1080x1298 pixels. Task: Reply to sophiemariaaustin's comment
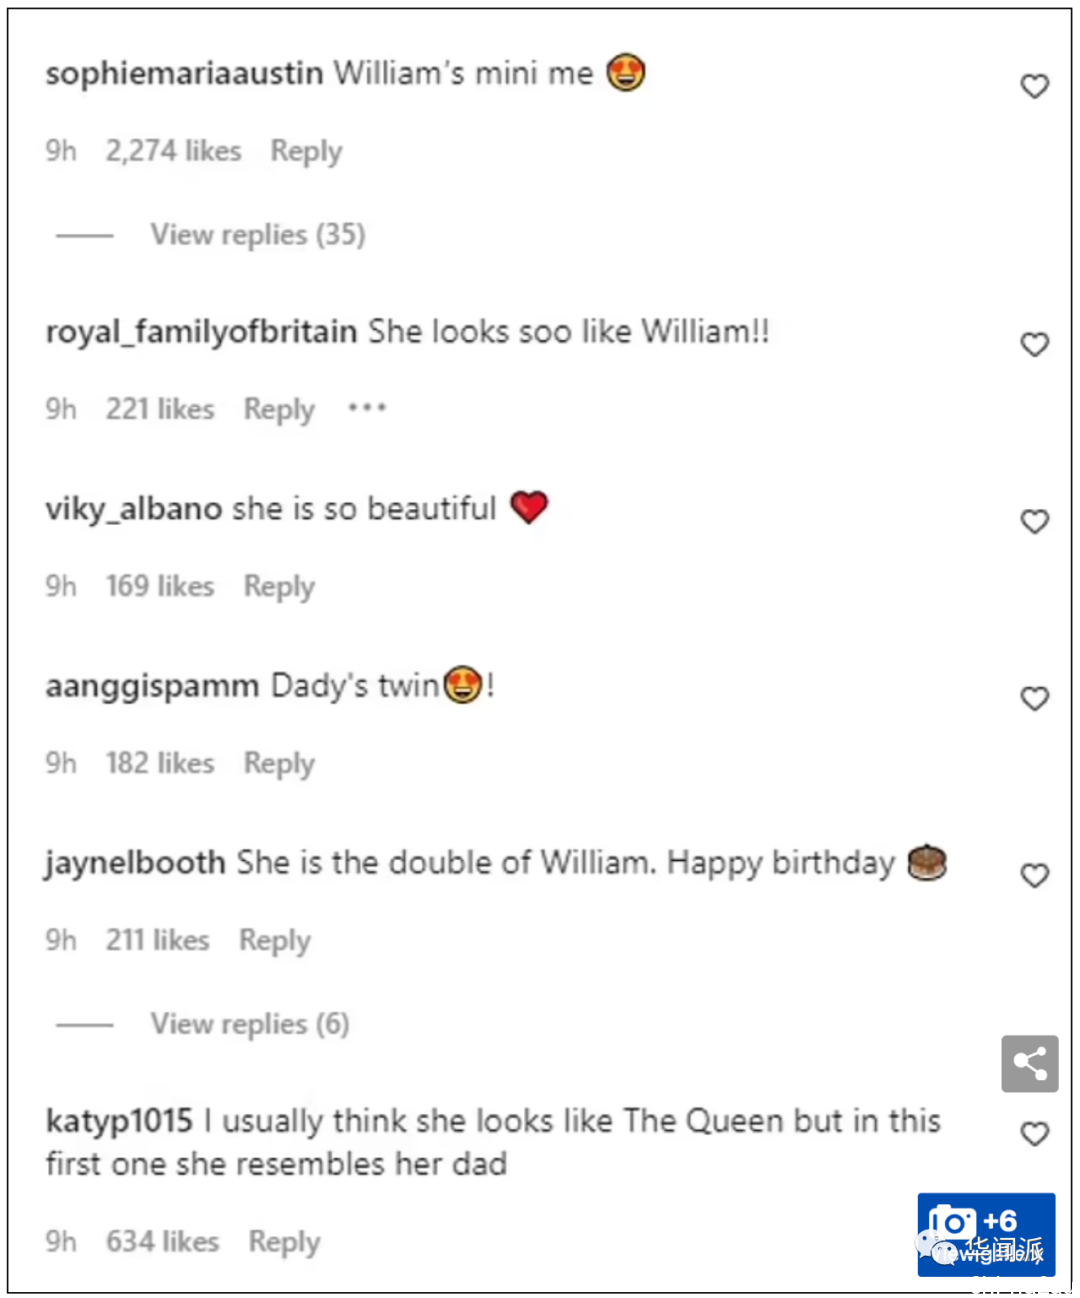coord(306,152)
